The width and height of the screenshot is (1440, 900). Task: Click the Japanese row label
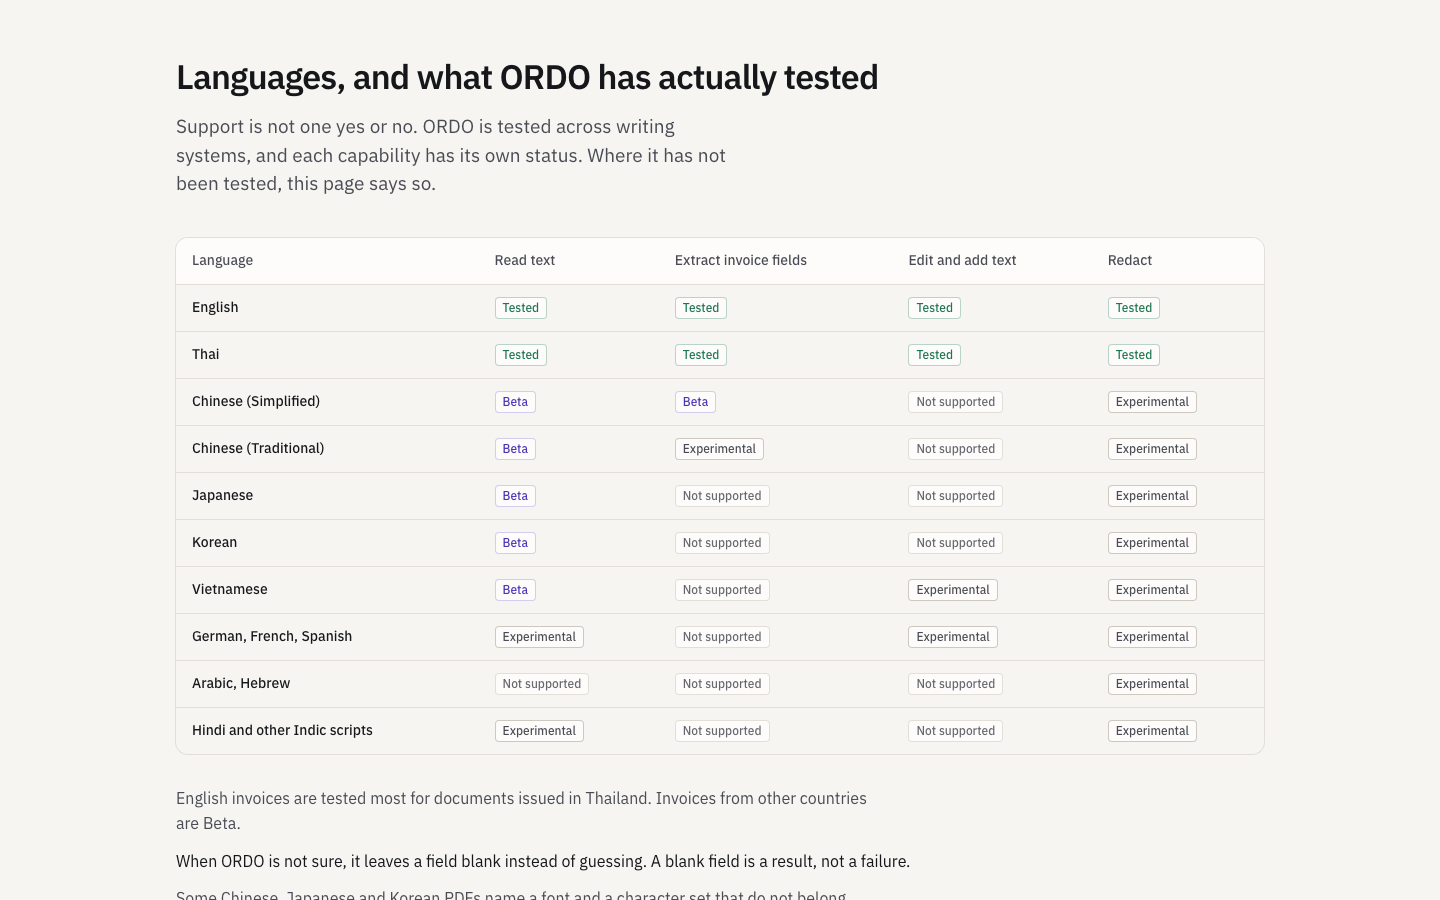222,495
